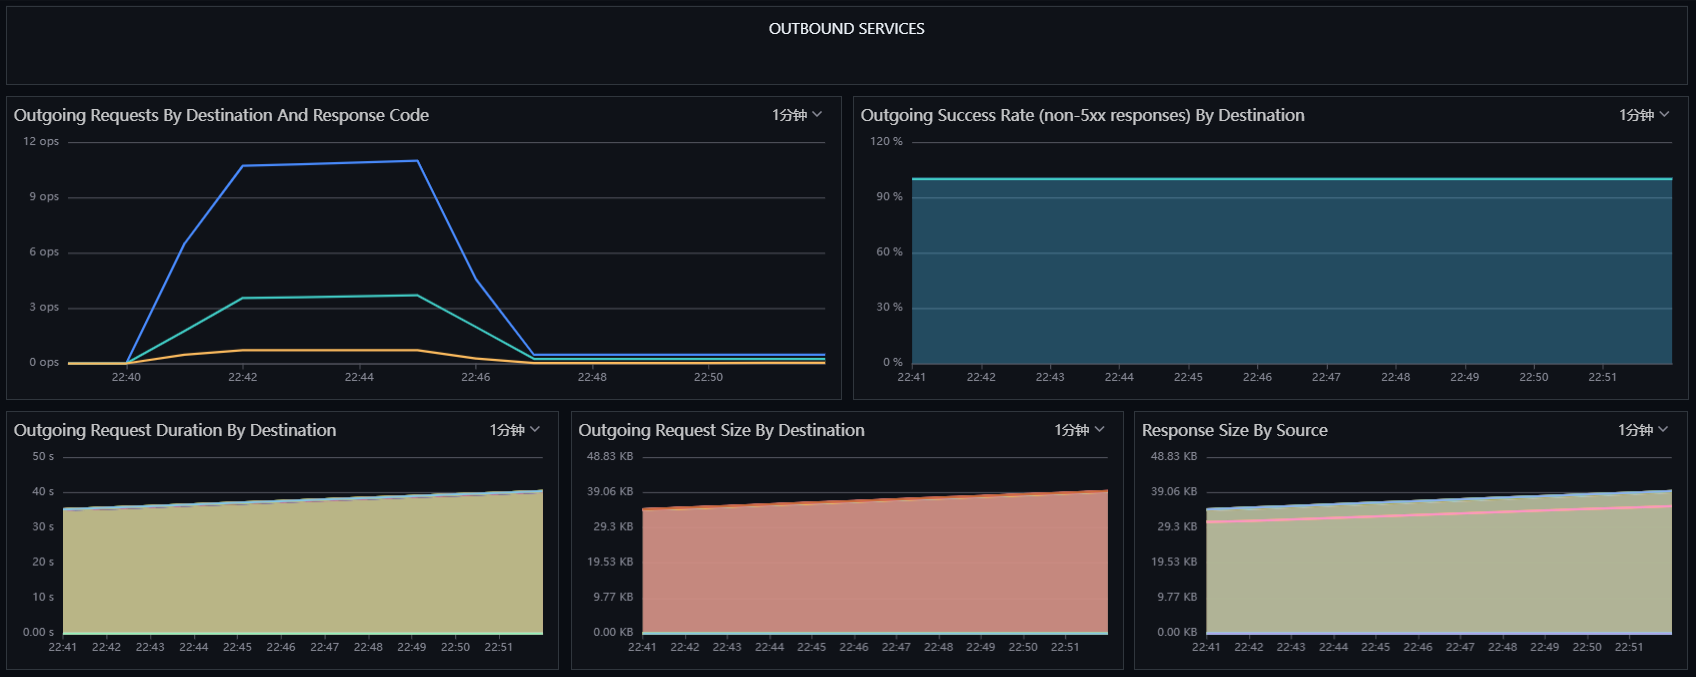Click the orange line in Outgoing Requests chart
The width and height of the screenshot is (1696, 677).
click(330, 350)
